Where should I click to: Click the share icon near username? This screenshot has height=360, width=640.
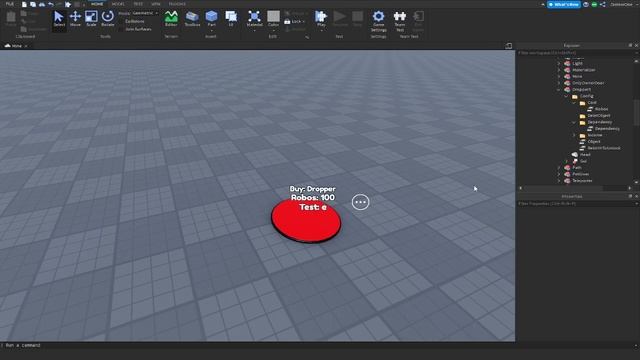602,4
